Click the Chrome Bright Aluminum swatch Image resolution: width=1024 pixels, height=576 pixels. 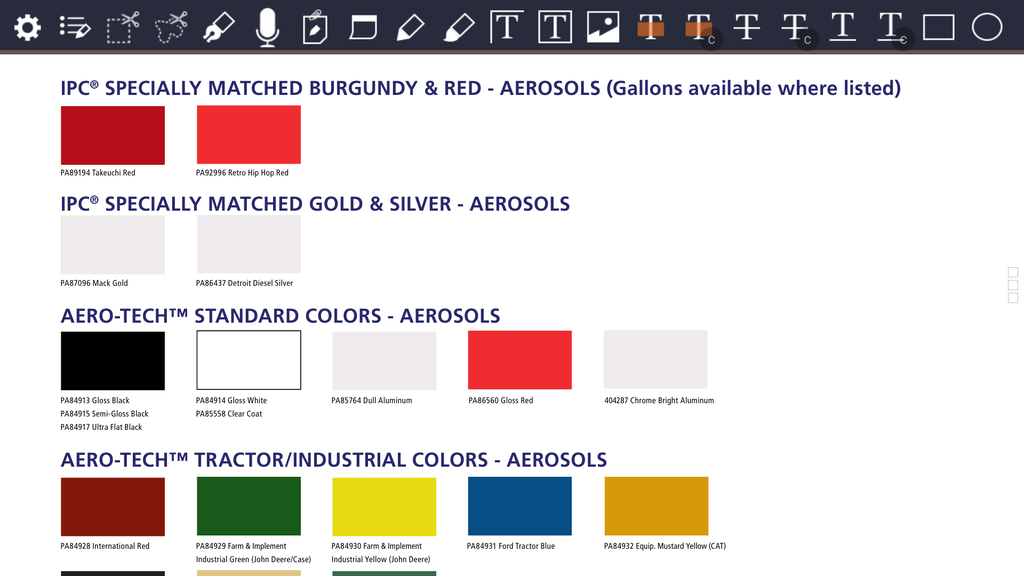point(656,359)
